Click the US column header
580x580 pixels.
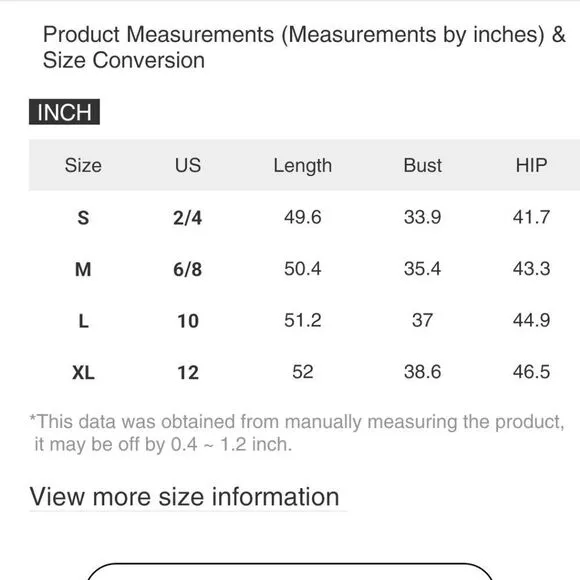pos(188,165)
